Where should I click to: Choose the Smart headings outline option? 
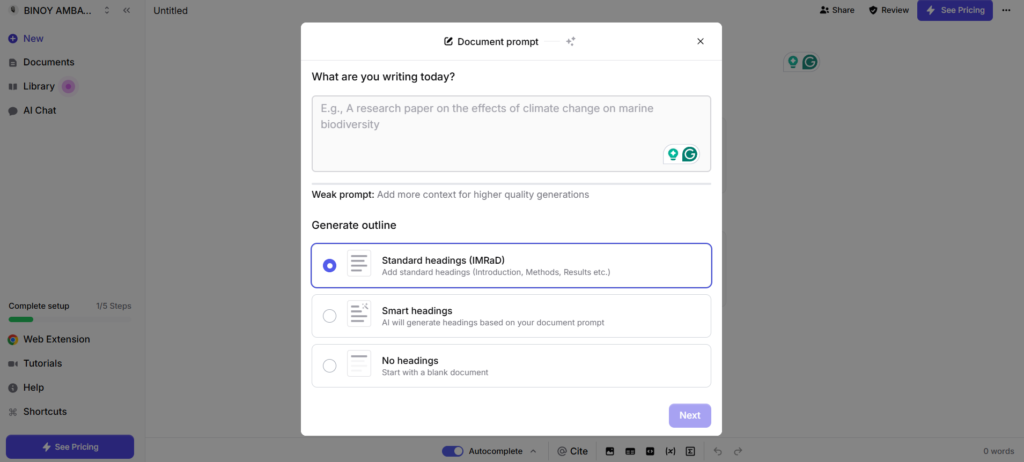pos(330,316)
